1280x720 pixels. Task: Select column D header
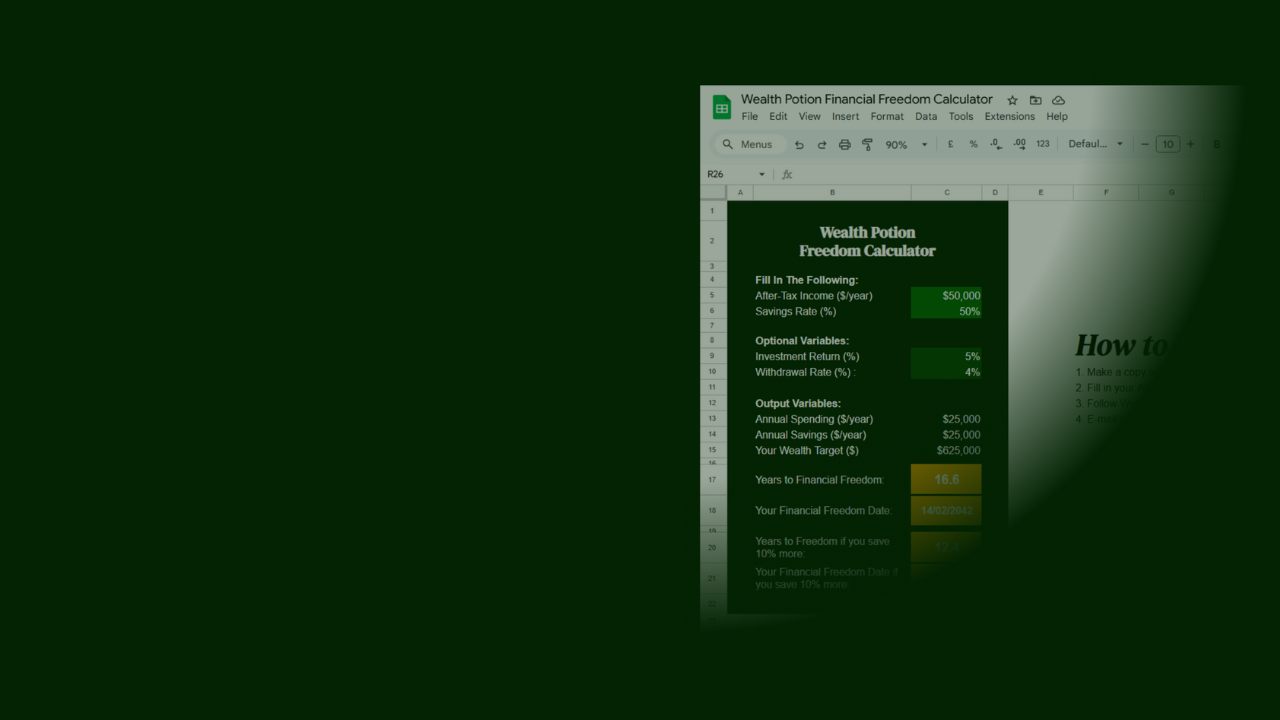point(995,192)
